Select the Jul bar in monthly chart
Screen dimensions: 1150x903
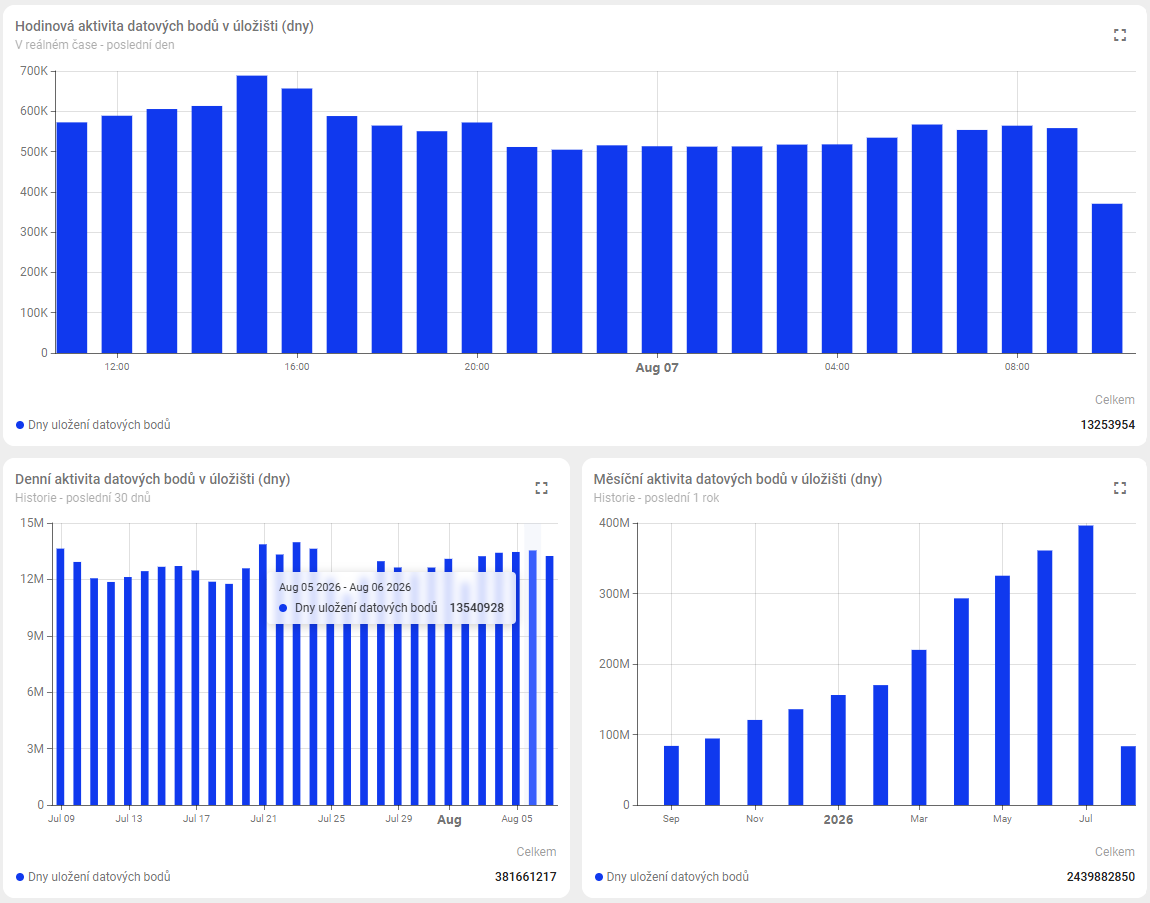[1085, 665]
